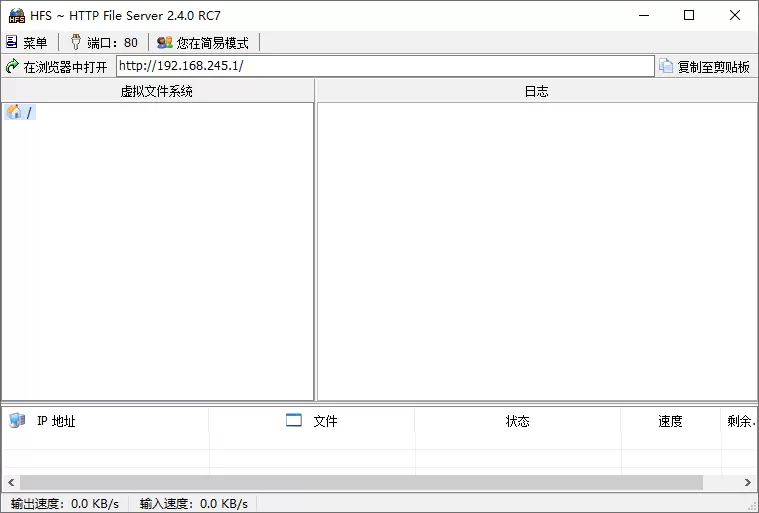759x513 pixels.
Task: Click the HFS app icon in title bar
Action: 17,15
